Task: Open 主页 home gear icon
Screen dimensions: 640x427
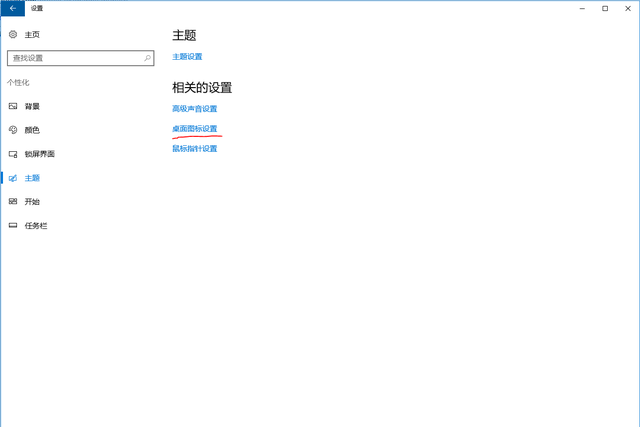Action: (13, 34)
